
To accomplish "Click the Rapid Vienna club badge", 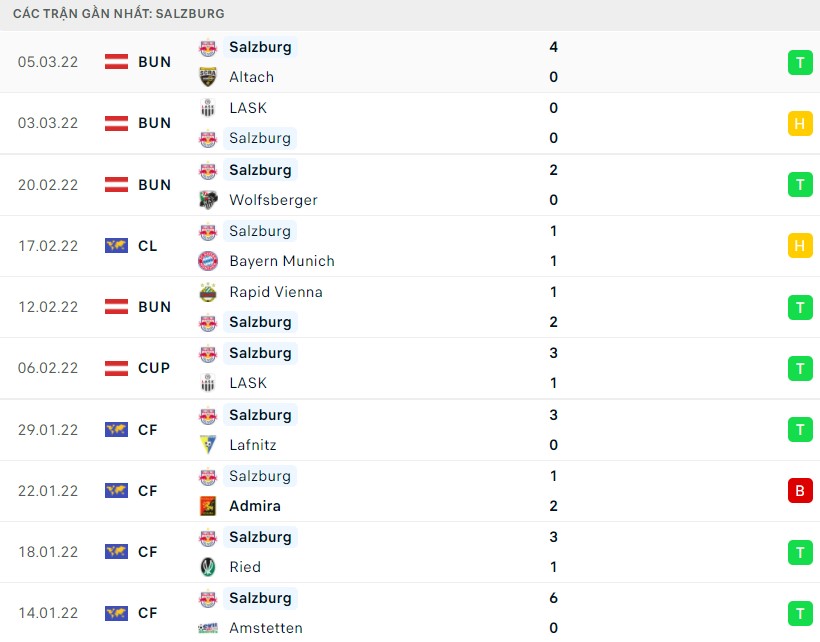I will tap(208, 292).
